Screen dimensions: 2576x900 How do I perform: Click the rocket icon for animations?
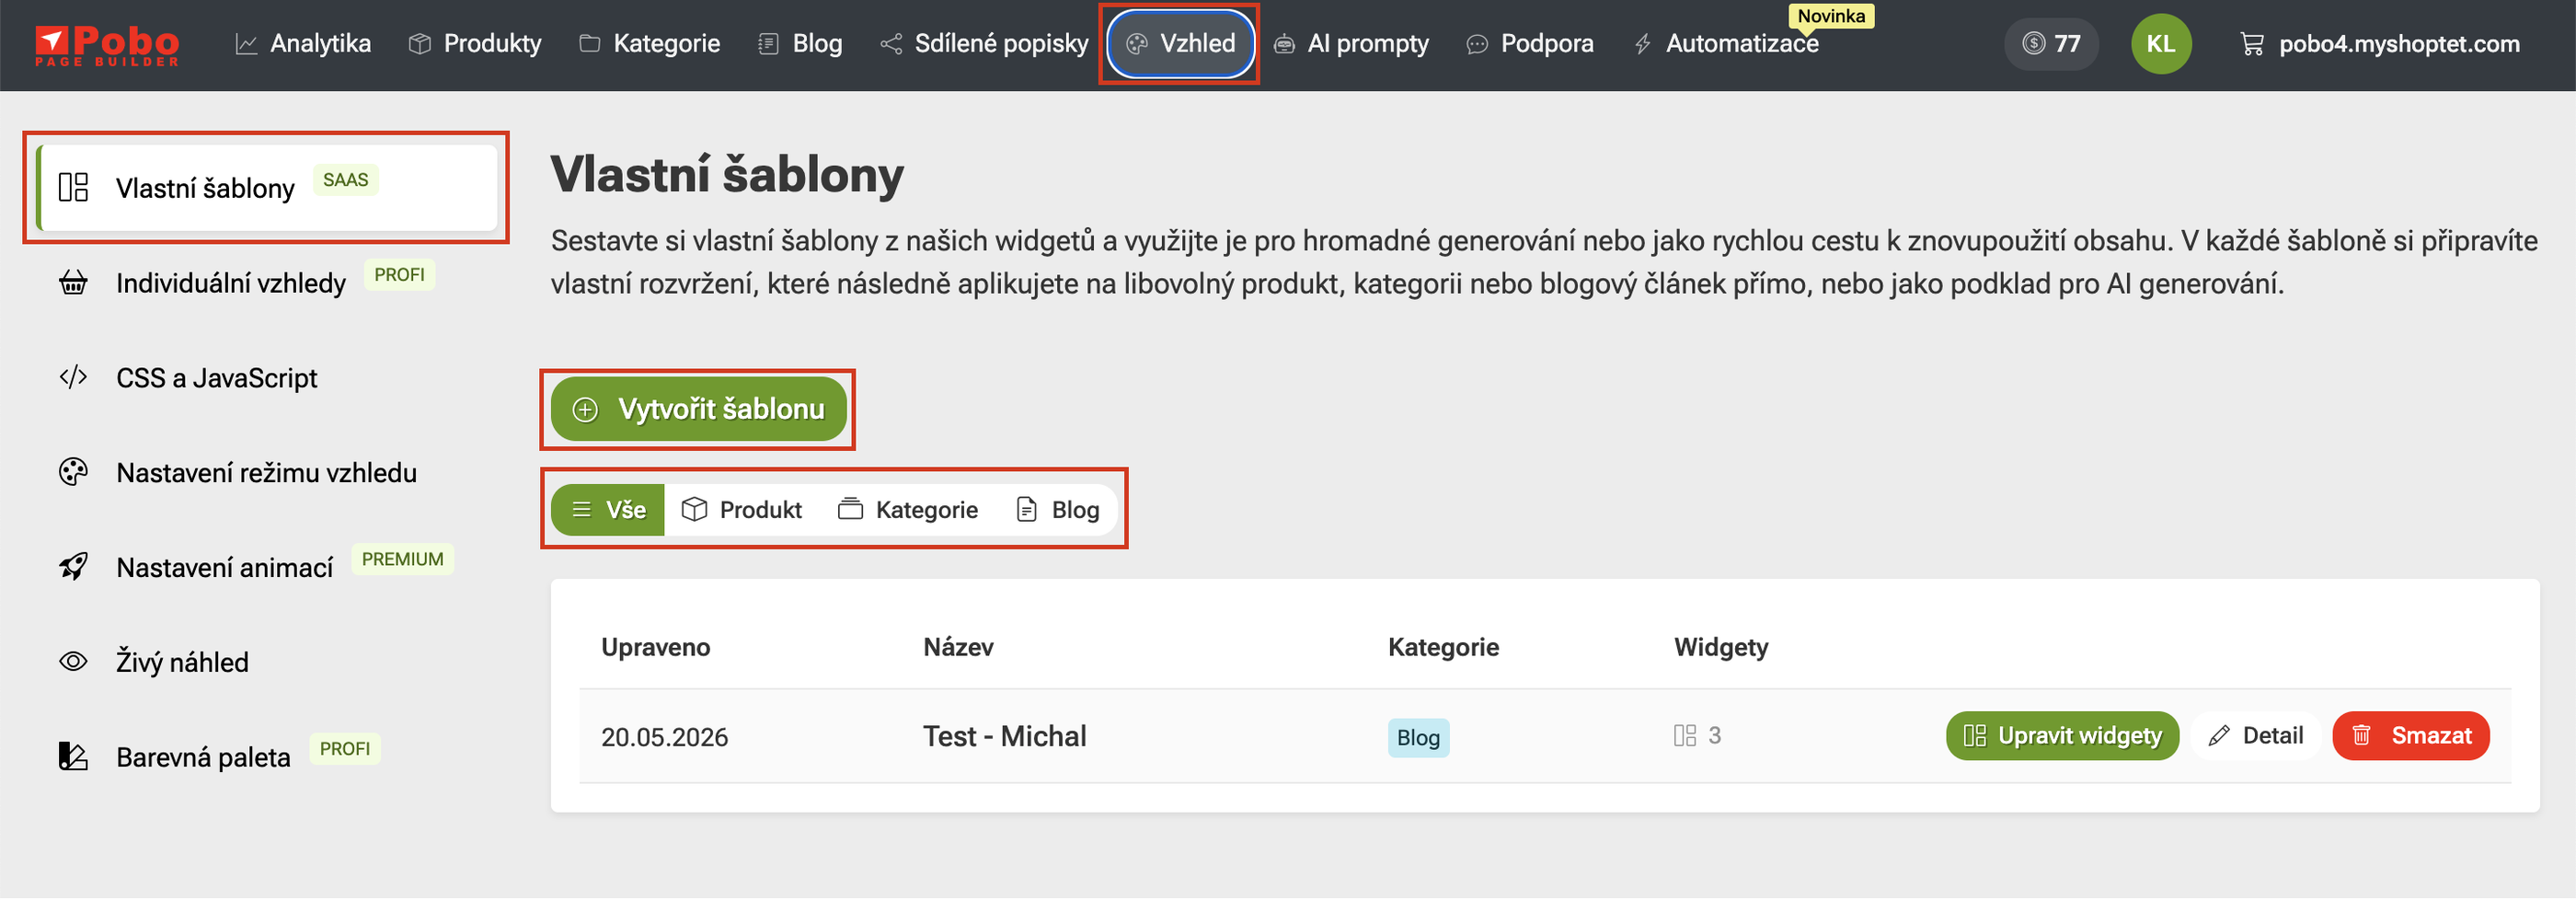tap(73, 567)
